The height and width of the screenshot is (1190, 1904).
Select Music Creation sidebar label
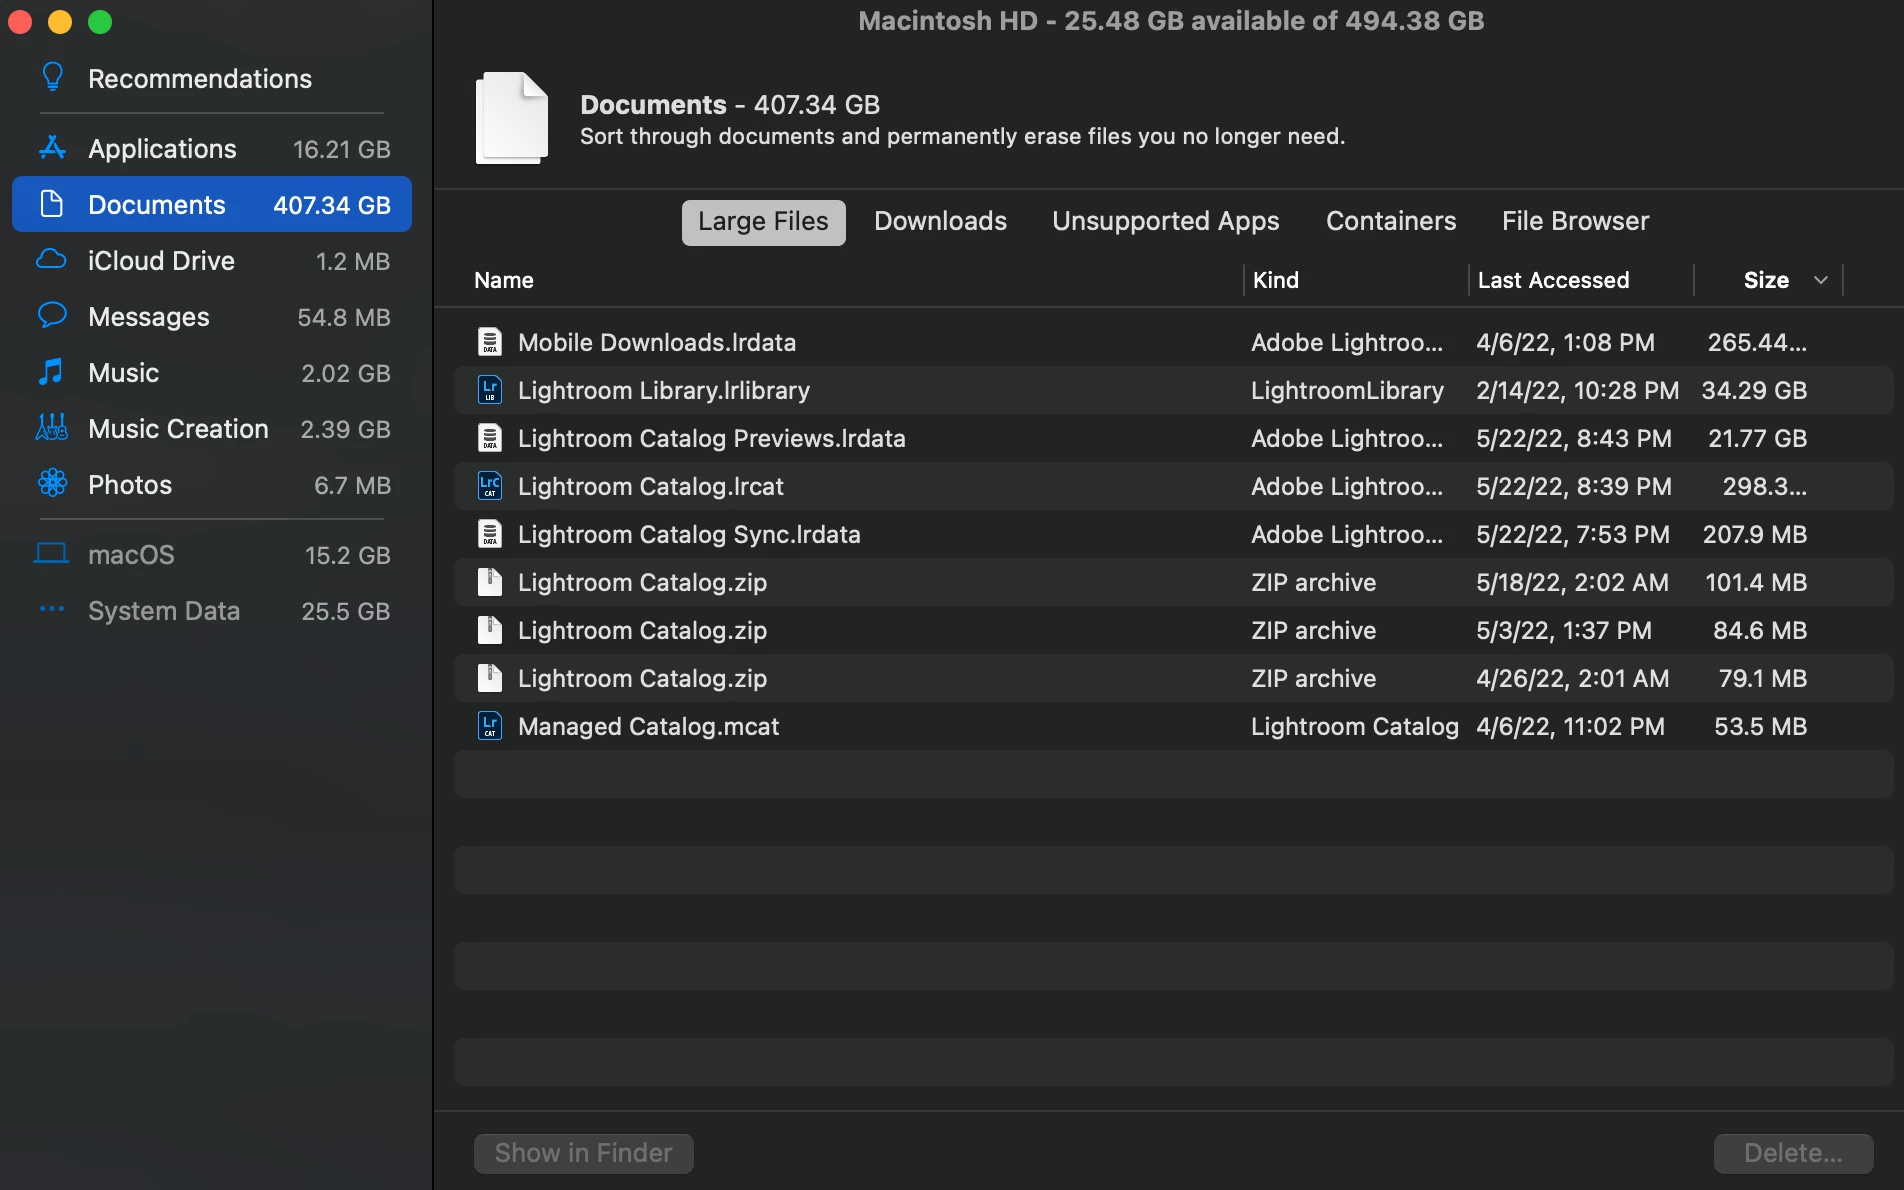178,428
